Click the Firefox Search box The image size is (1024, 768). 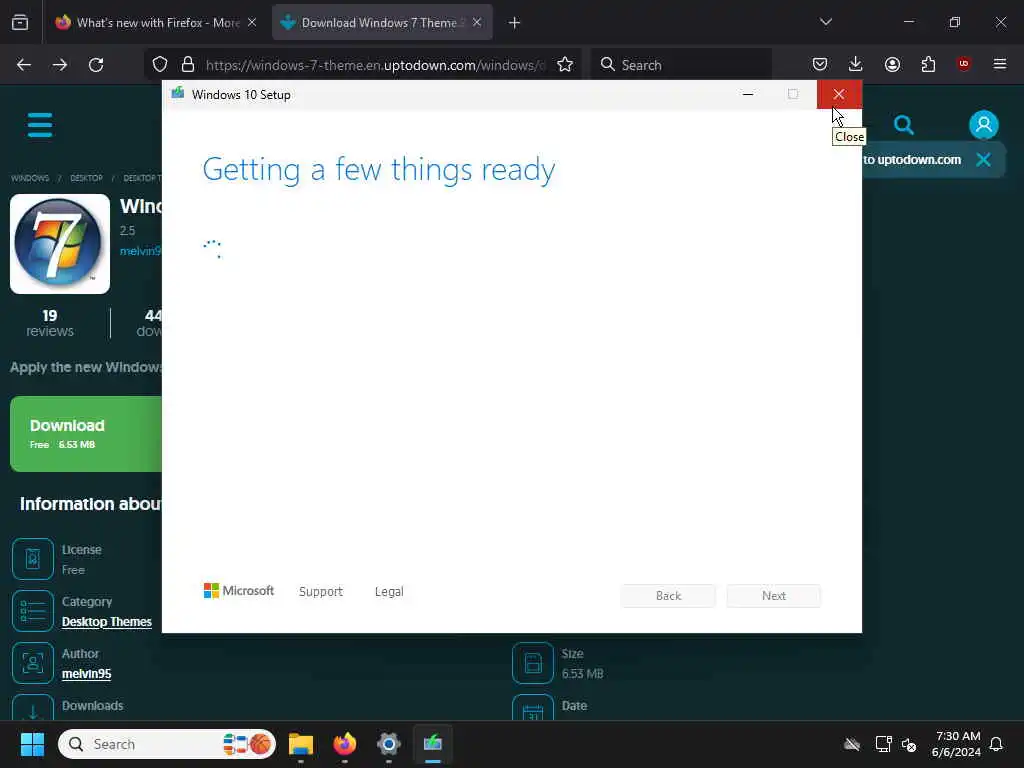[681, 65]
